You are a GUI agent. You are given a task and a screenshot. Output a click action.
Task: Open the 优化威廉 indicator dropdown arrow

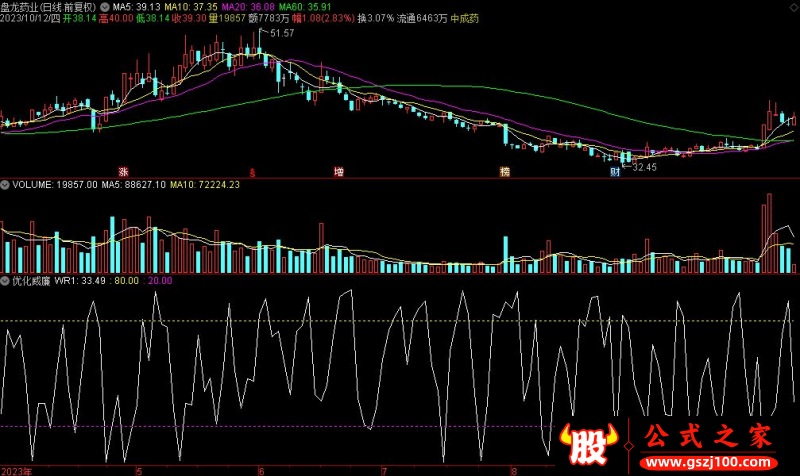[5, 281]
